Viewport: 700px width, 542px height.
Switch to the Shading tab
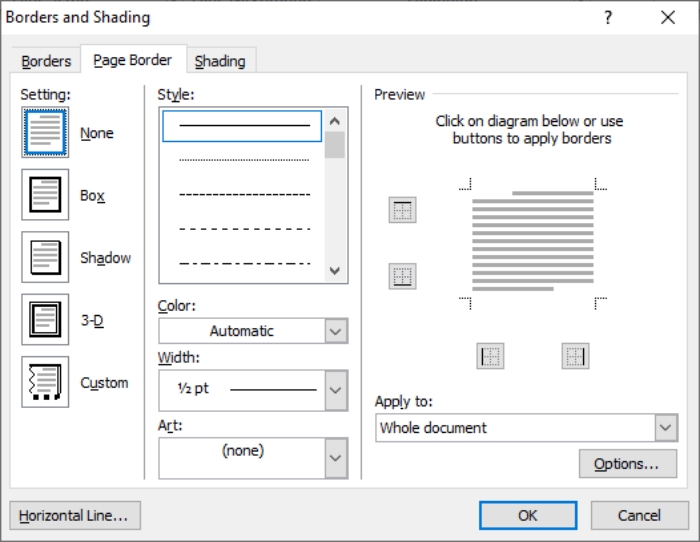(220, 61)
